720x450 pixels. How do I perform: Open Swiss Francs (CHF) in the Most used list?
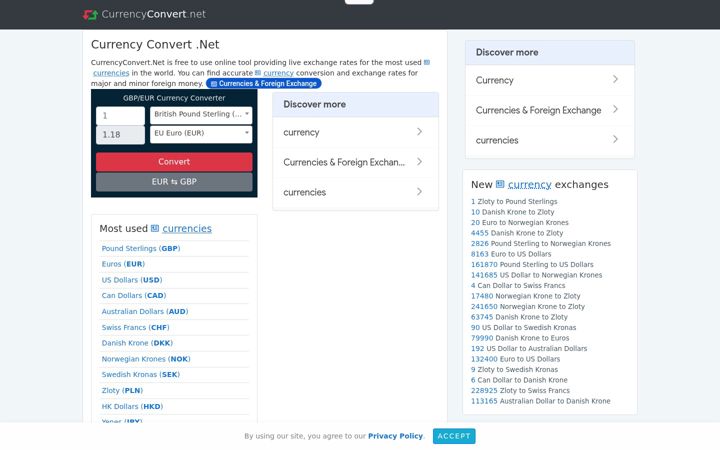(135, 327)
